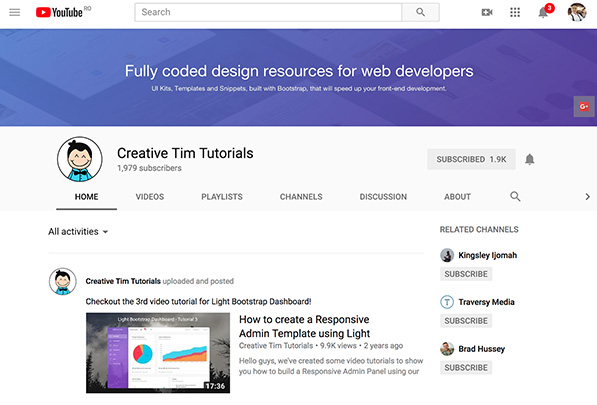This screenshot has width=597, height=405.
Task: Open the Light Bootstrap Dashboard video thumbnail
Action: pyautogui.click(x=158, y=353)
